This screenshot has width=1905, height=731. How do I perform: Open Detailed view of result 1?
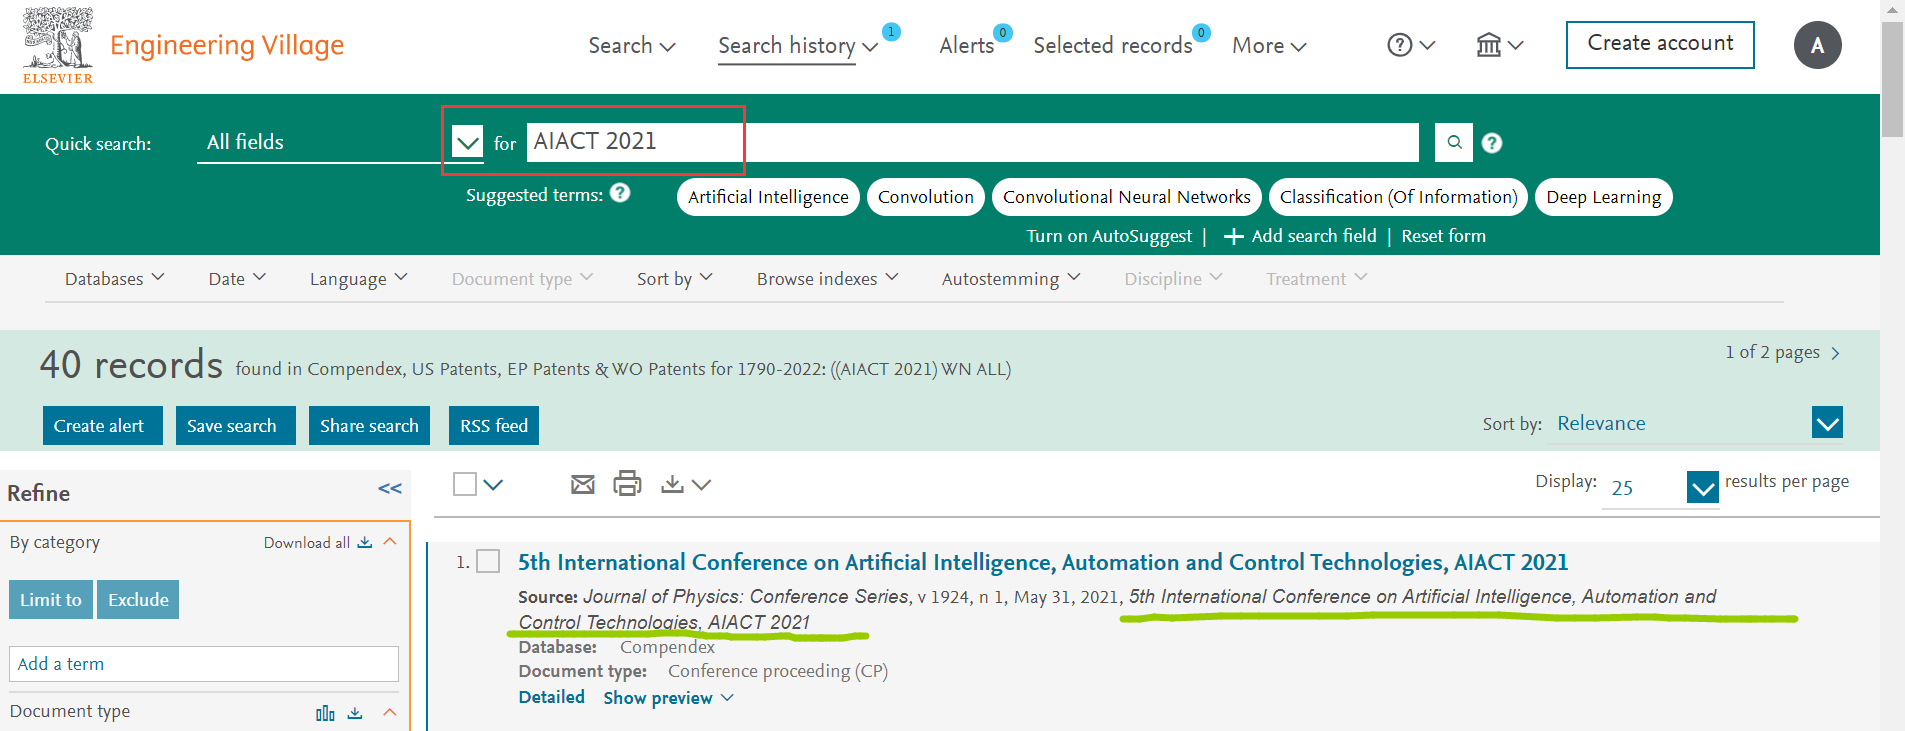tap(551, 697)
